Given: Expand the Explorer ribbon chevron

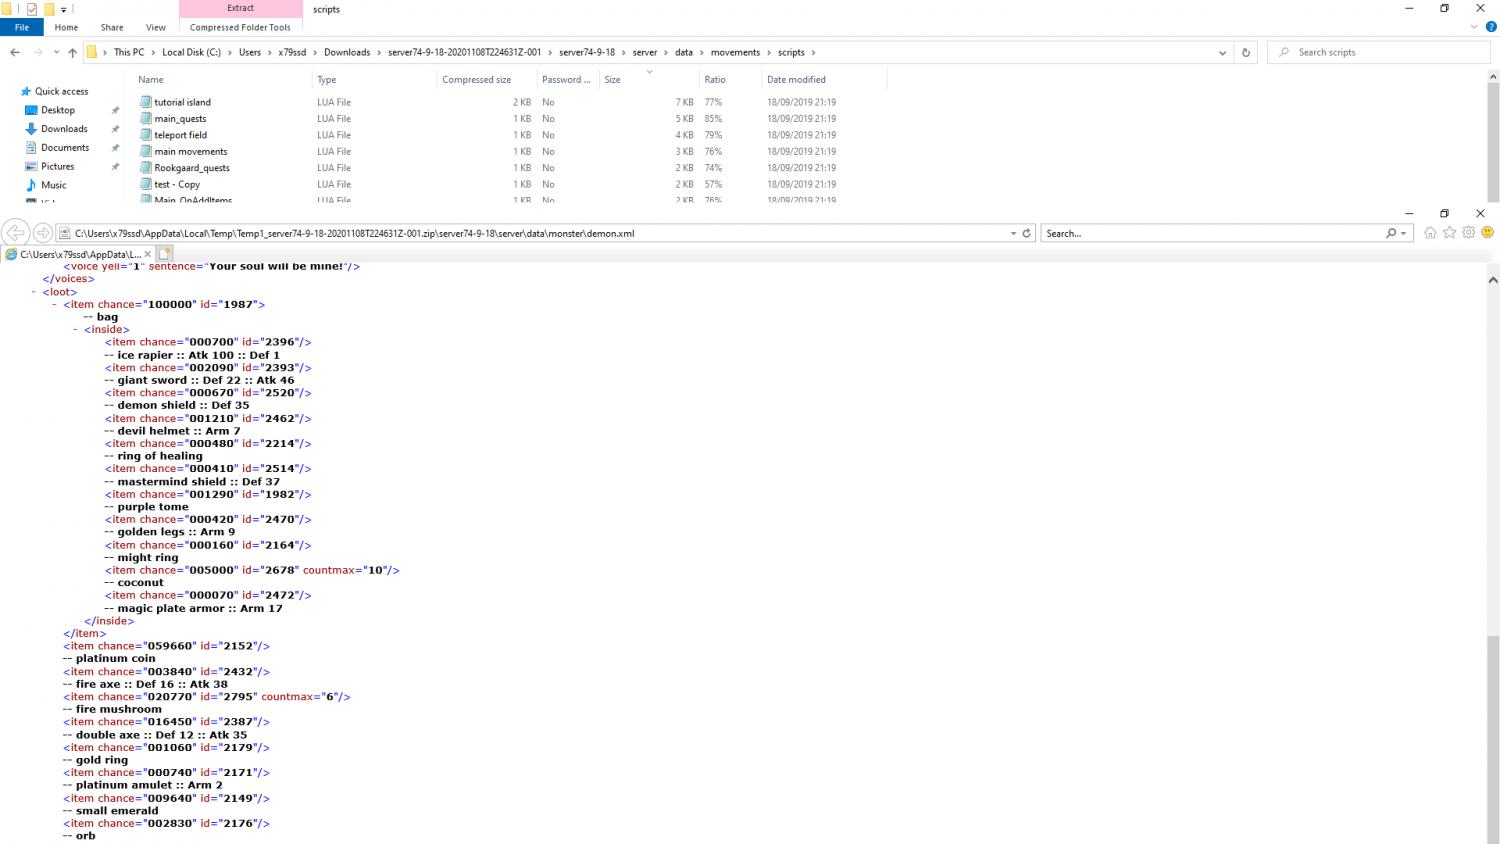Looking at the screenshot, I should 1474,27.
